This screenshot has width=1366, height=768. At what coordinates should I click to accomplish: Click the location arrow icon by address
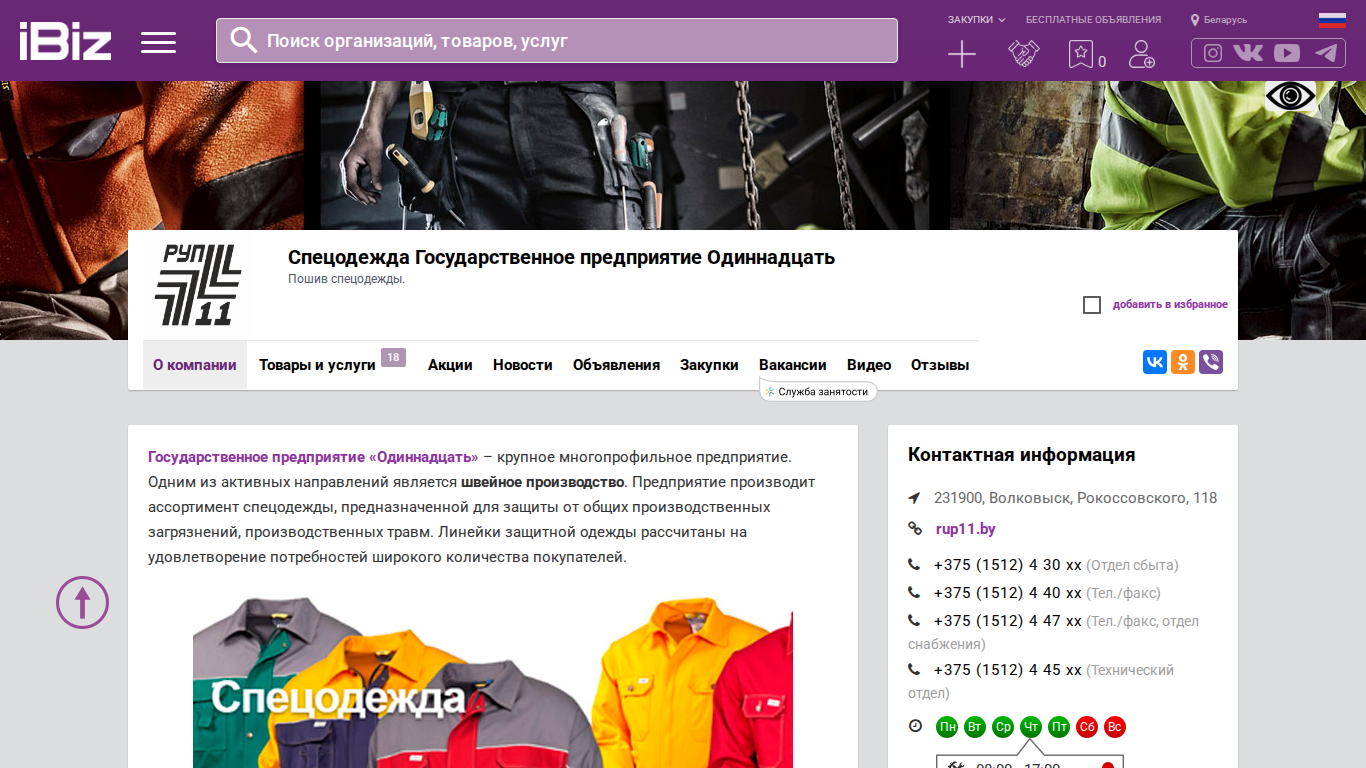coord(914,498)
